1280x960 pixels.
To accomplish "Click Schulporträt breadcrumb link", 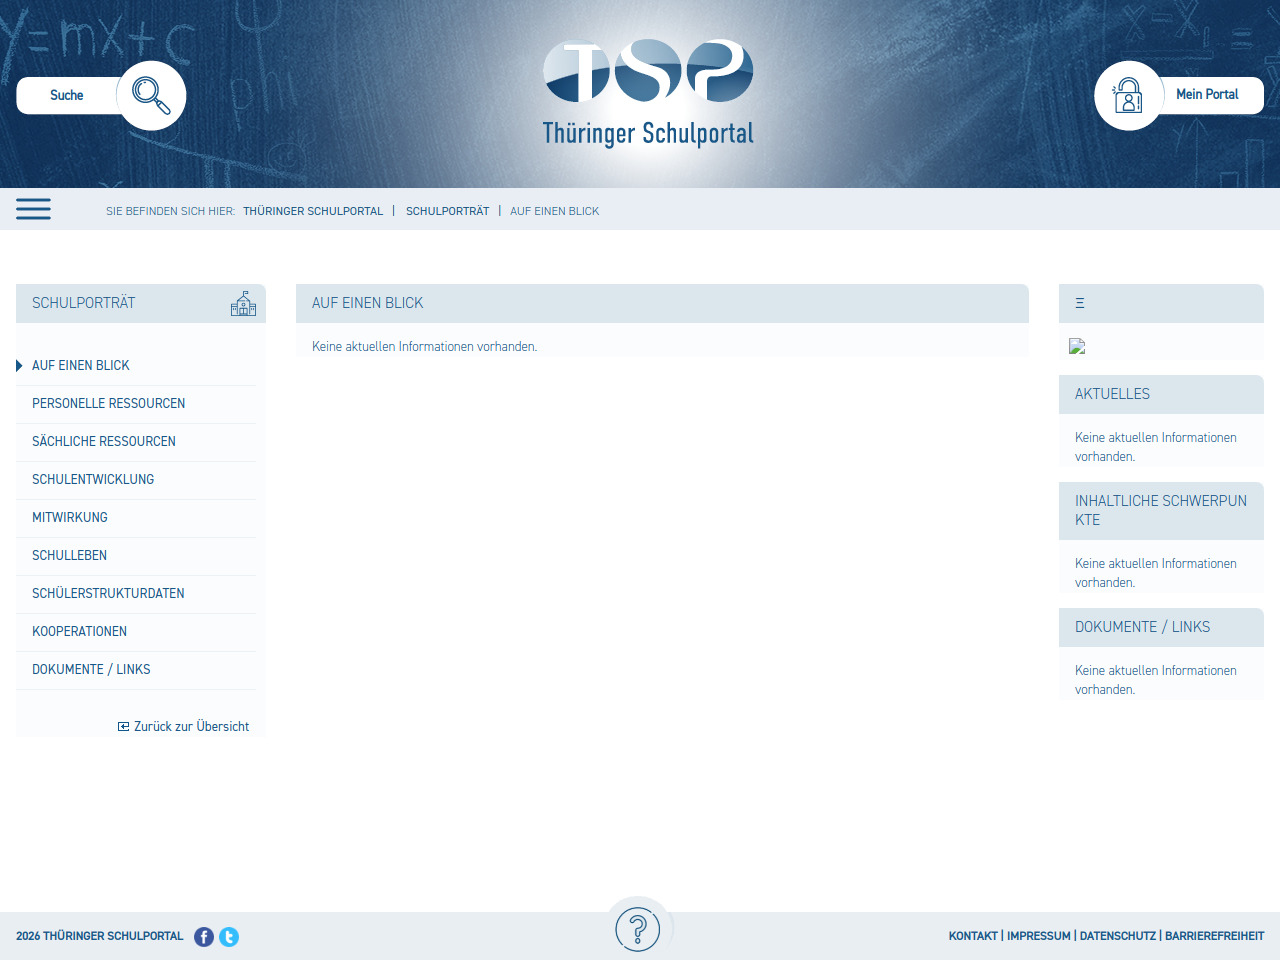I will coord(447,211).
